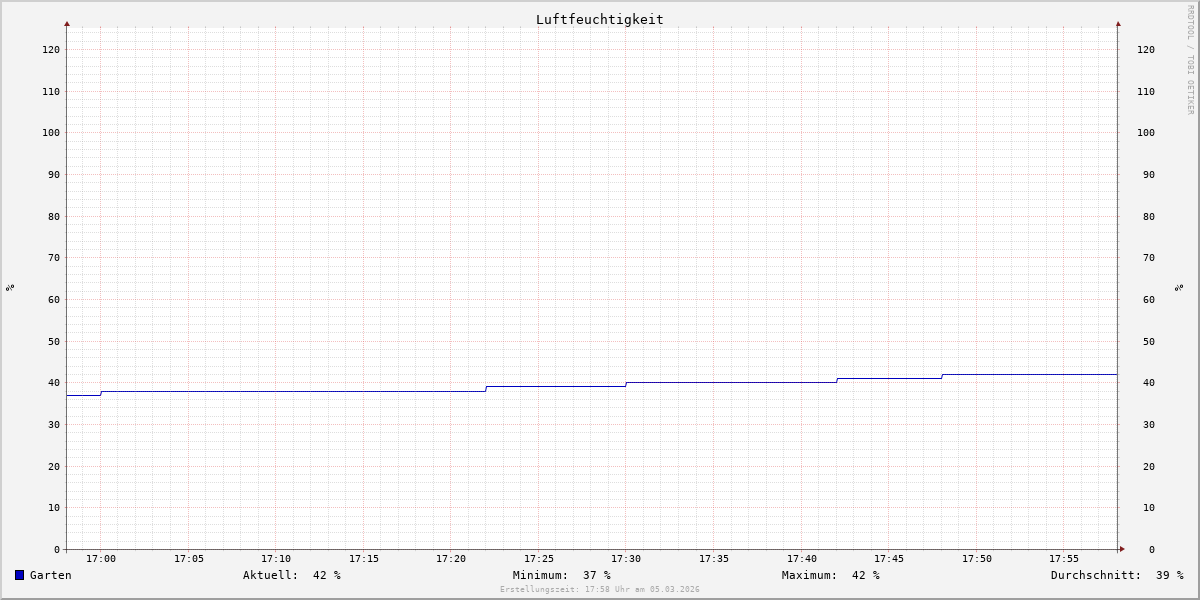
Task: Click the 17:00 time axis label
Action: tap(101, 559)
